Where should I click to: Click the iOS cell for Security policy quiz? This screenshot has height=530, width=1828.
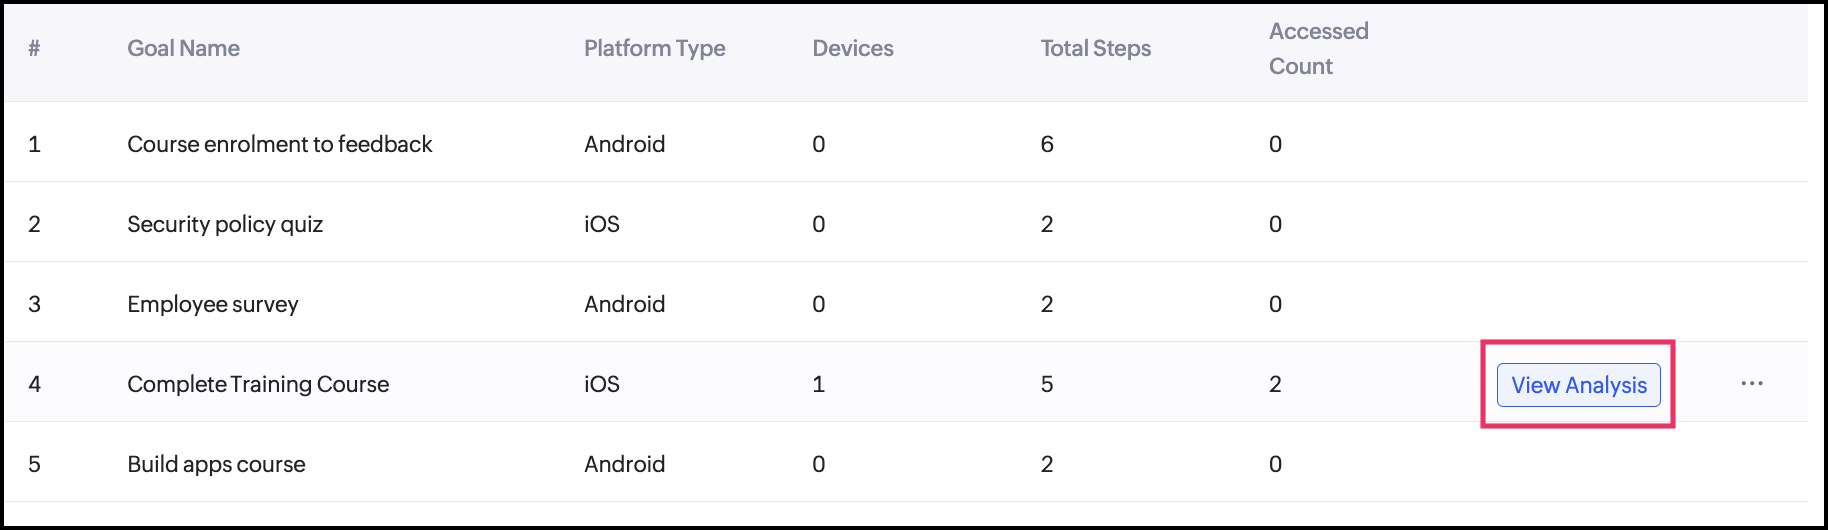[x=602, y=224]
